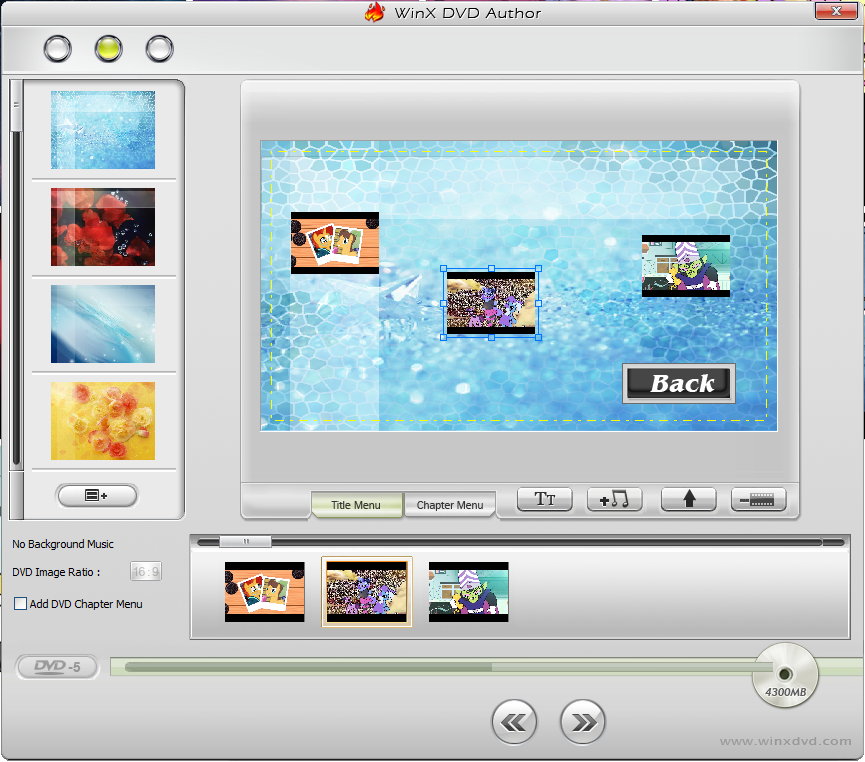Screen dimensions: 865x762
Task: Click the DVD-5 disc type button
Action: pyautogui.click(x=57, y=667)
